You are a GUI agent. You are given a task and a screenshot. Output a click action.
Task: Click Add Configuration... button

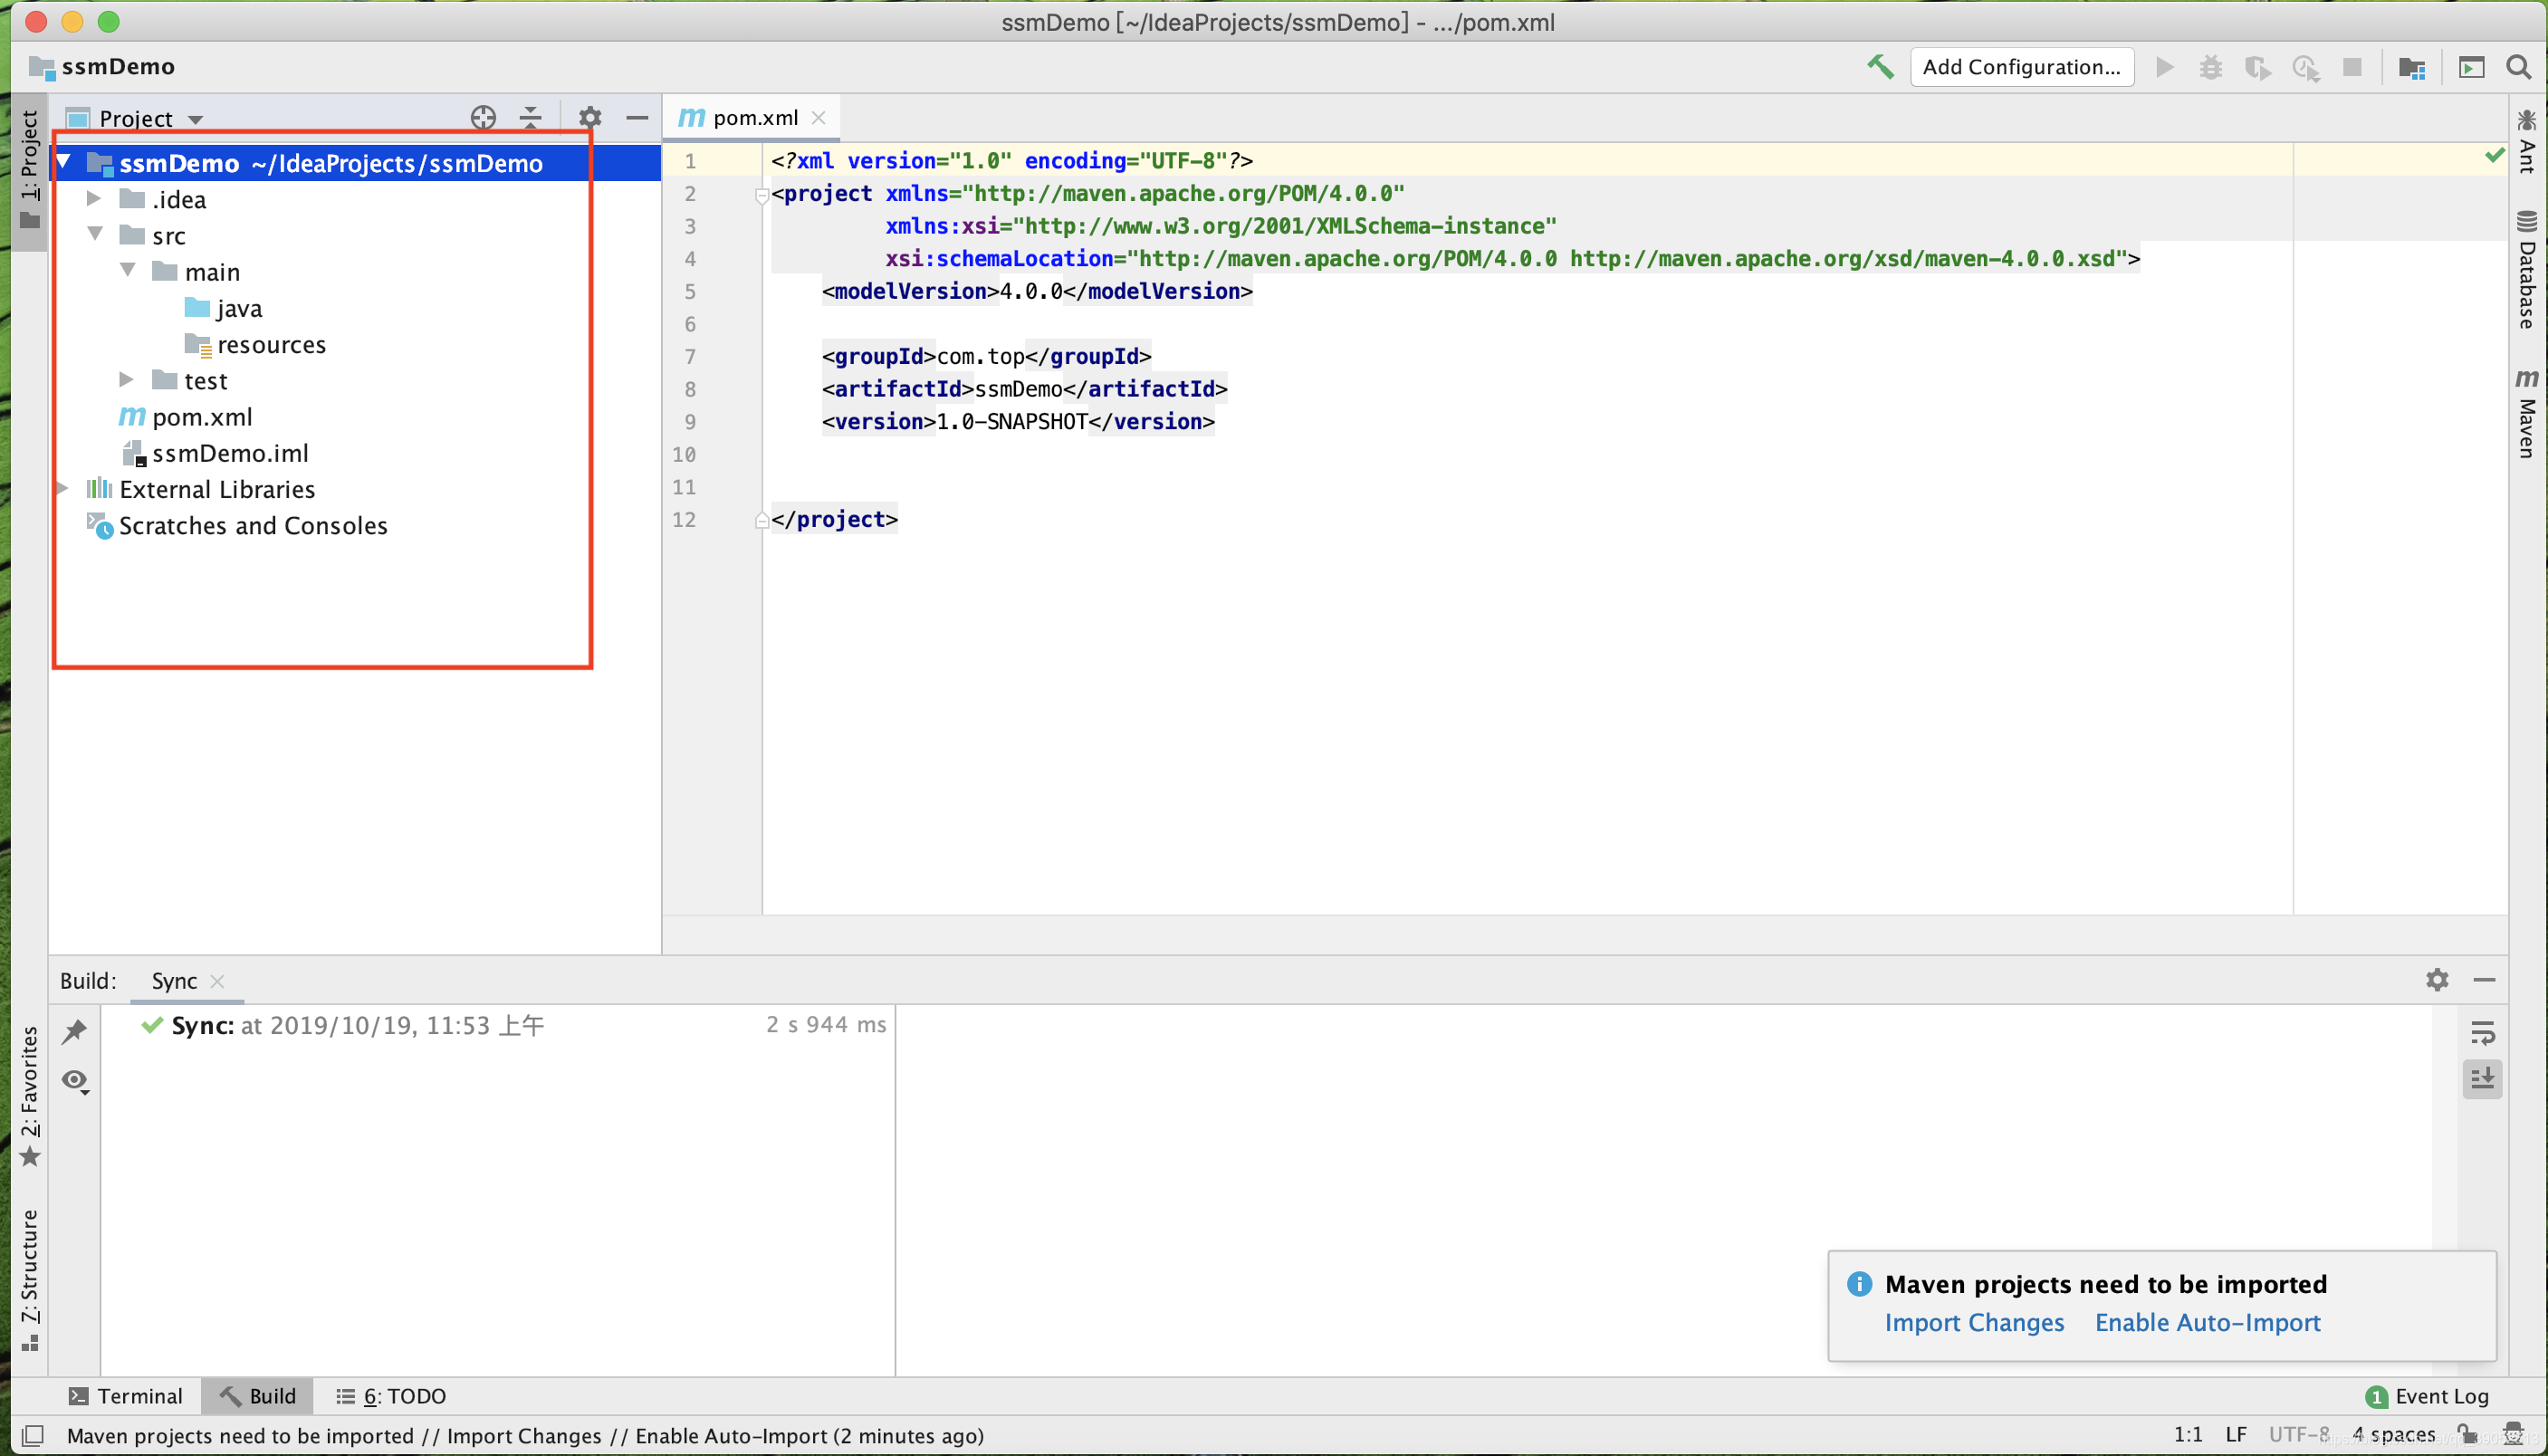tap(2020, 67)
